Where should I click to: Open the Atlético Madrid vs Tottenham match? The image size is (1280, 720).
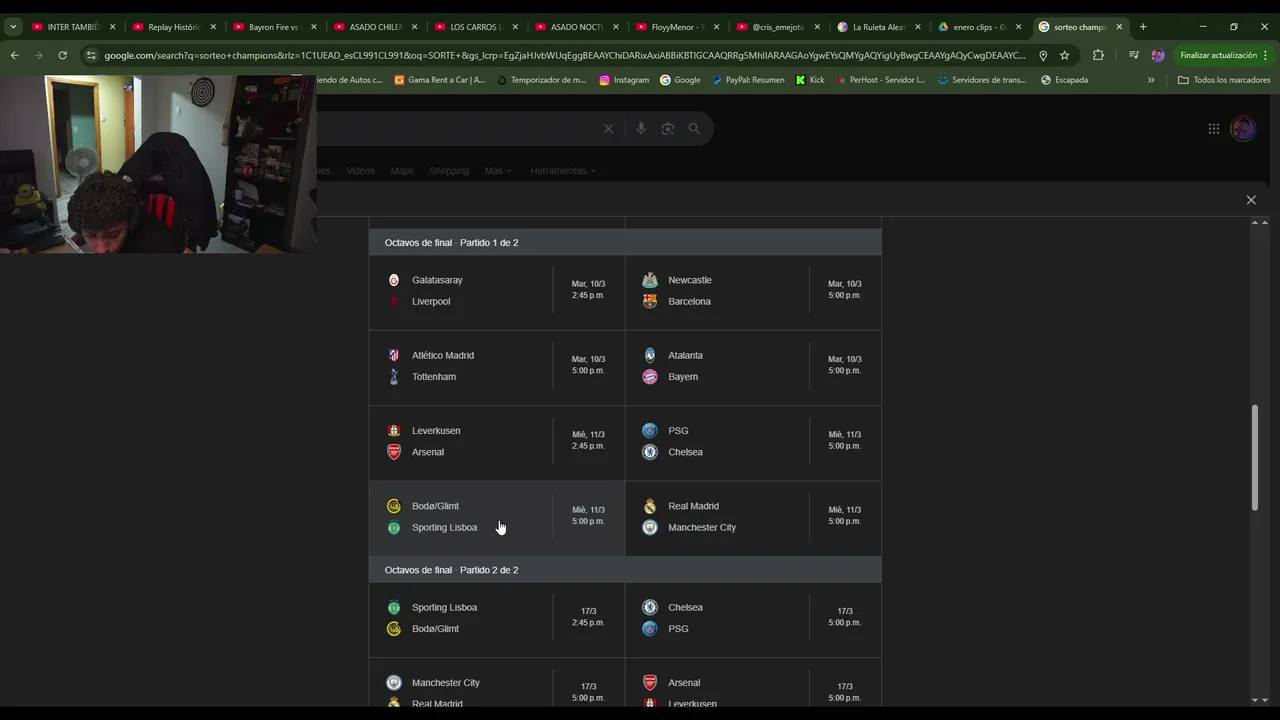[497, 367]
